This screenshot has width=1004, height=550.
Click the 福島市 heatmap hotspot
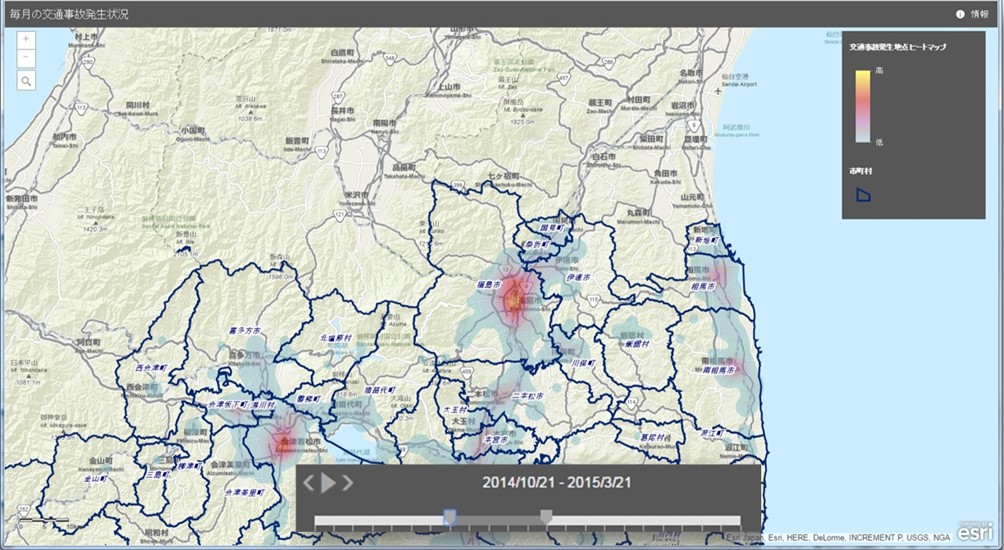(x=516, y=296)
